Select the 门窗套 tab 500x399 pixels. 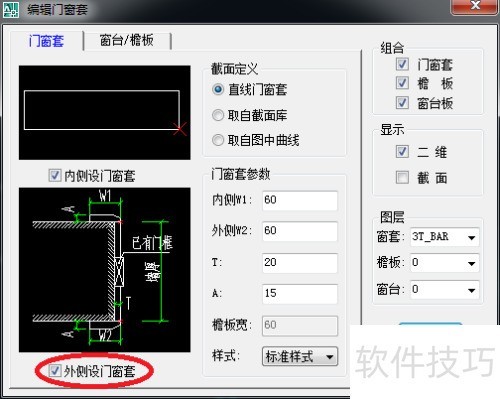click(x=46, y=41)
